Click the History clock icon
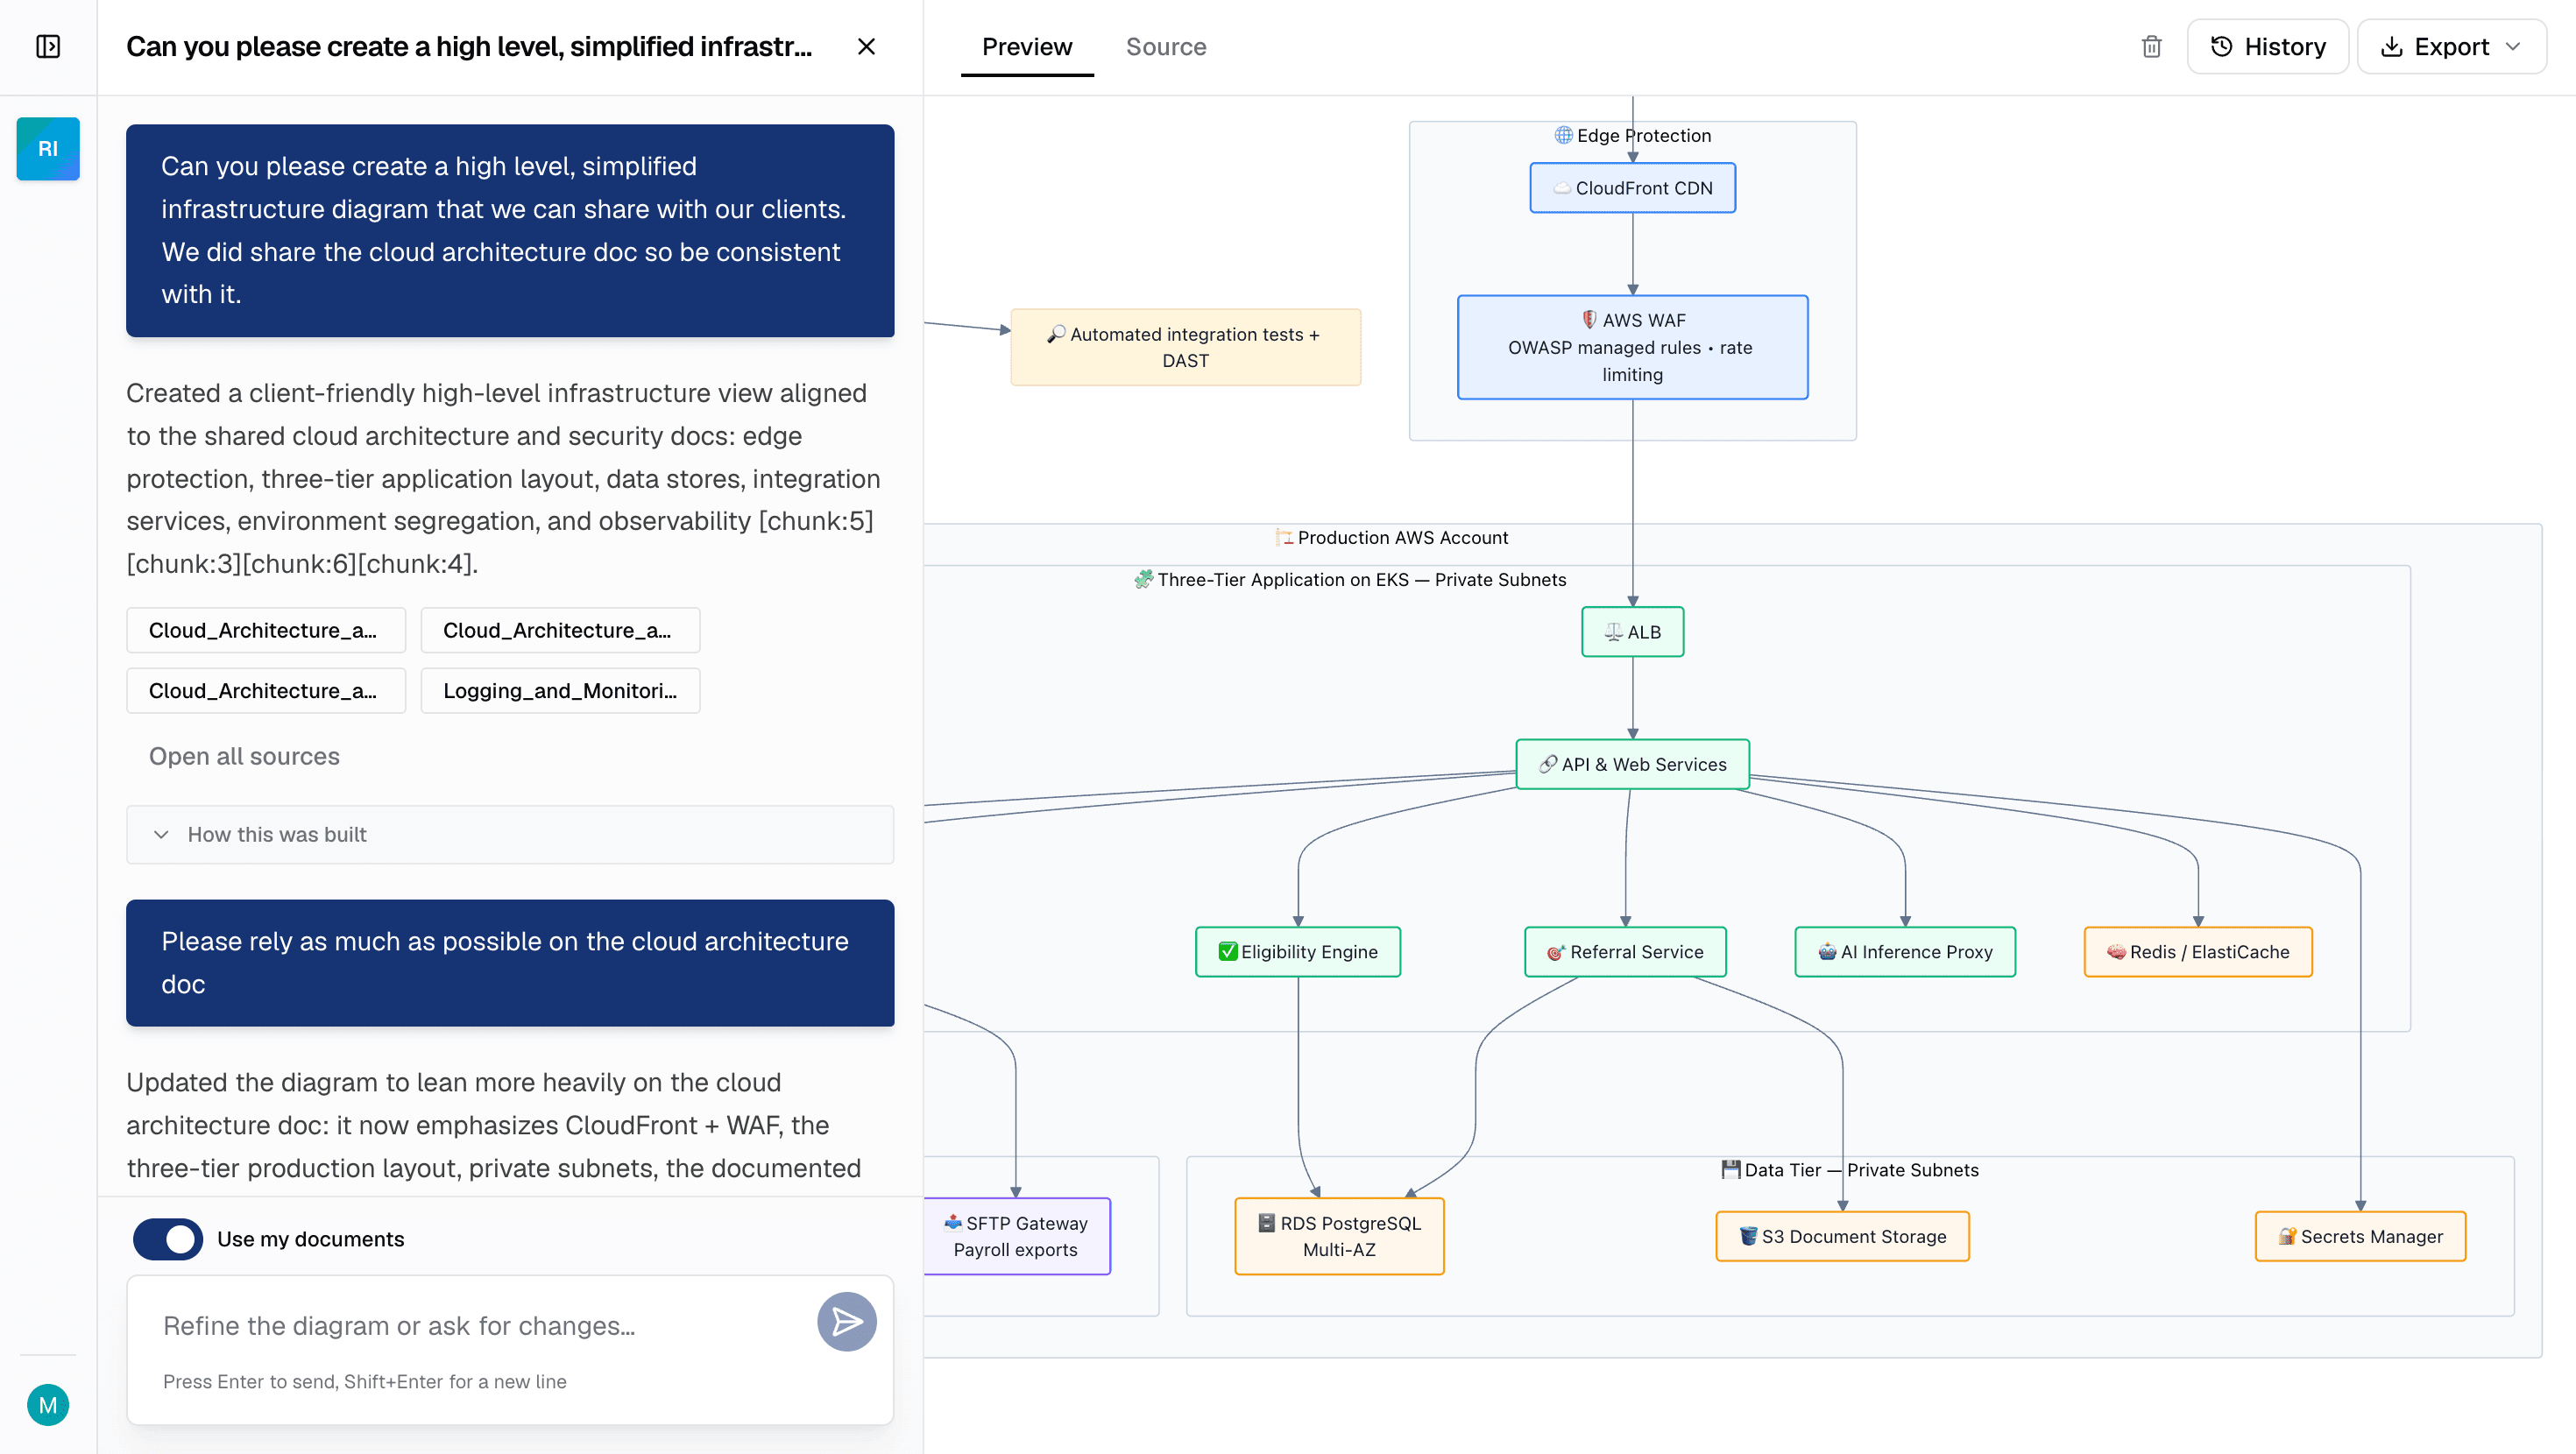This screenshot has width=2576, height=1454. pyautogui.click(x=2221, y=47)
